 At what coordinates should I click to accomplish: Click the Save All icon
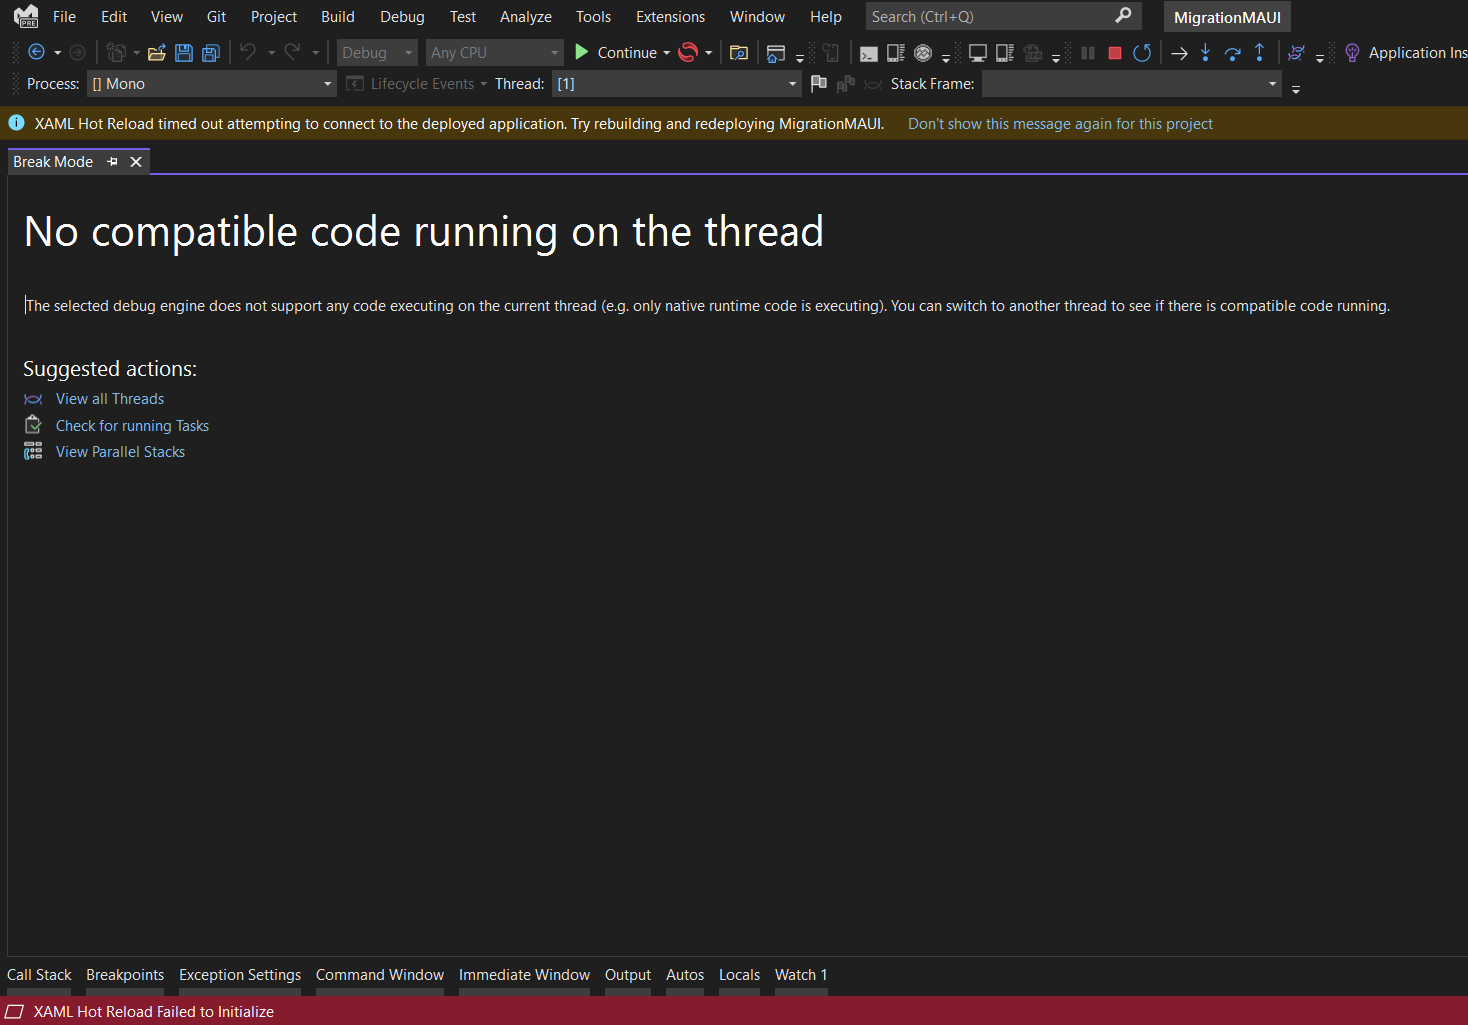[x=210, y=52]
